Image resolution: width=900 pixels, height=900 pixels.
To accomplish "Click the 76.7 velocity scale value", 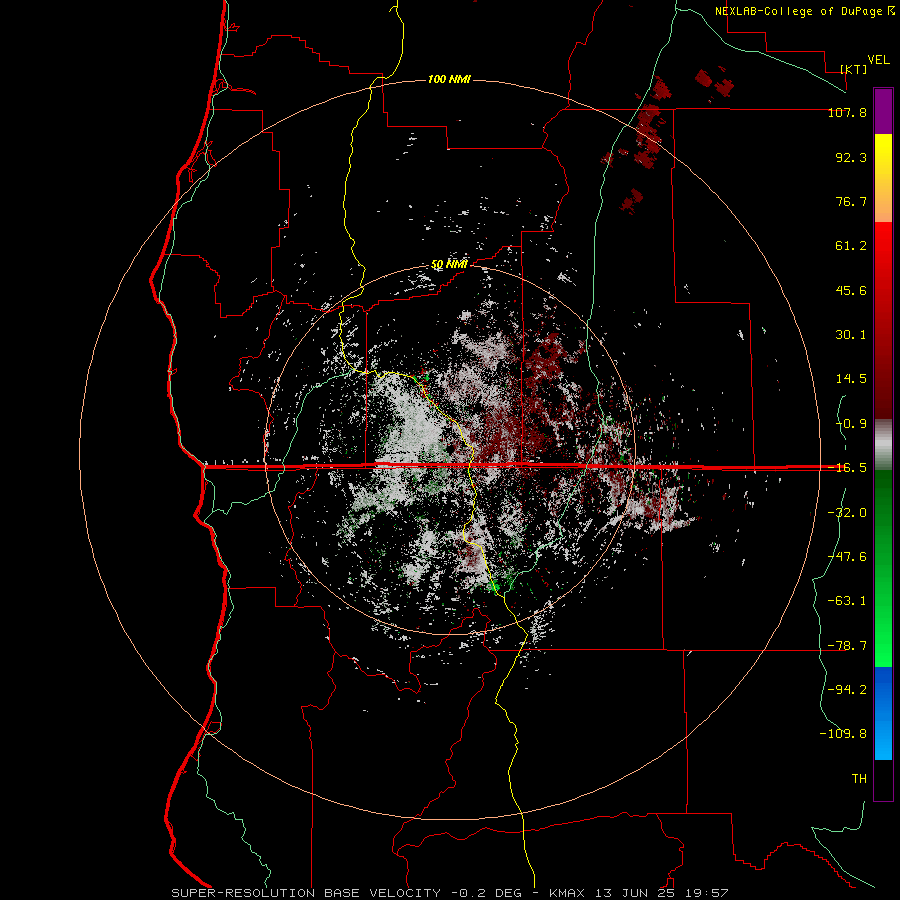I will [x=851, y=201].
